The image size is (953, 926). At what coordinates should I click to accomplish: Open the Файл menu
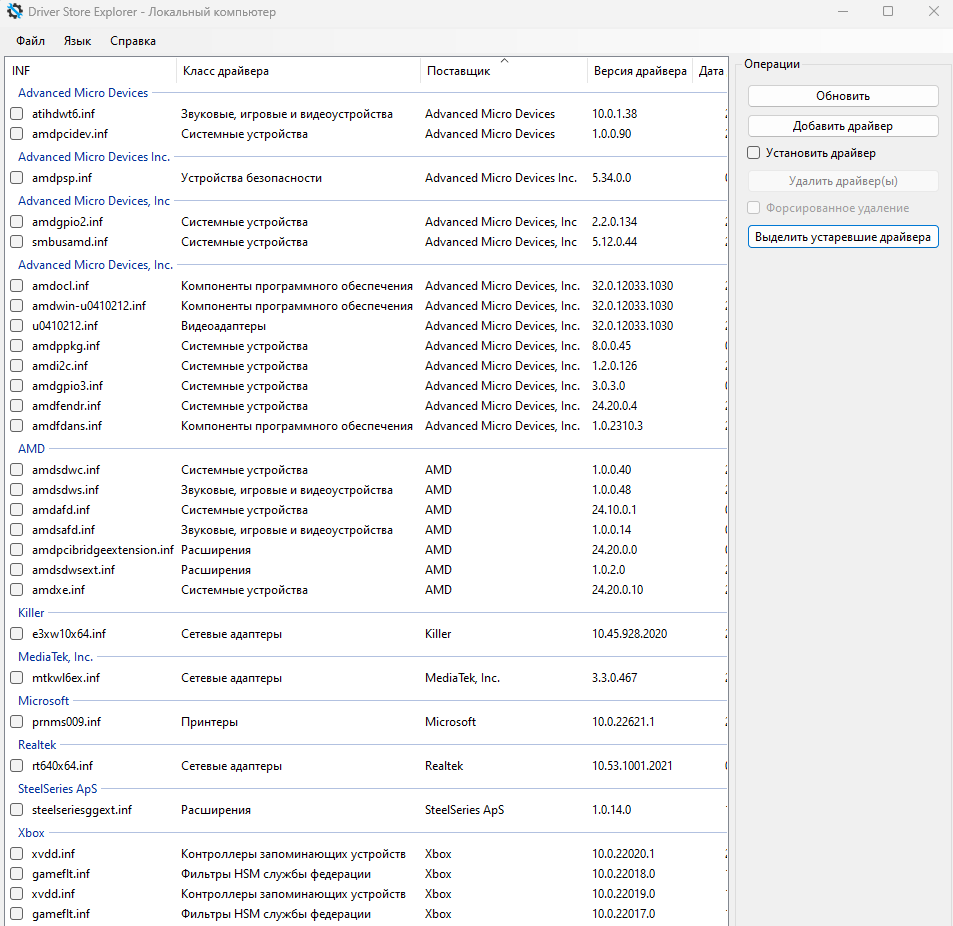click(x=30, y=41)
